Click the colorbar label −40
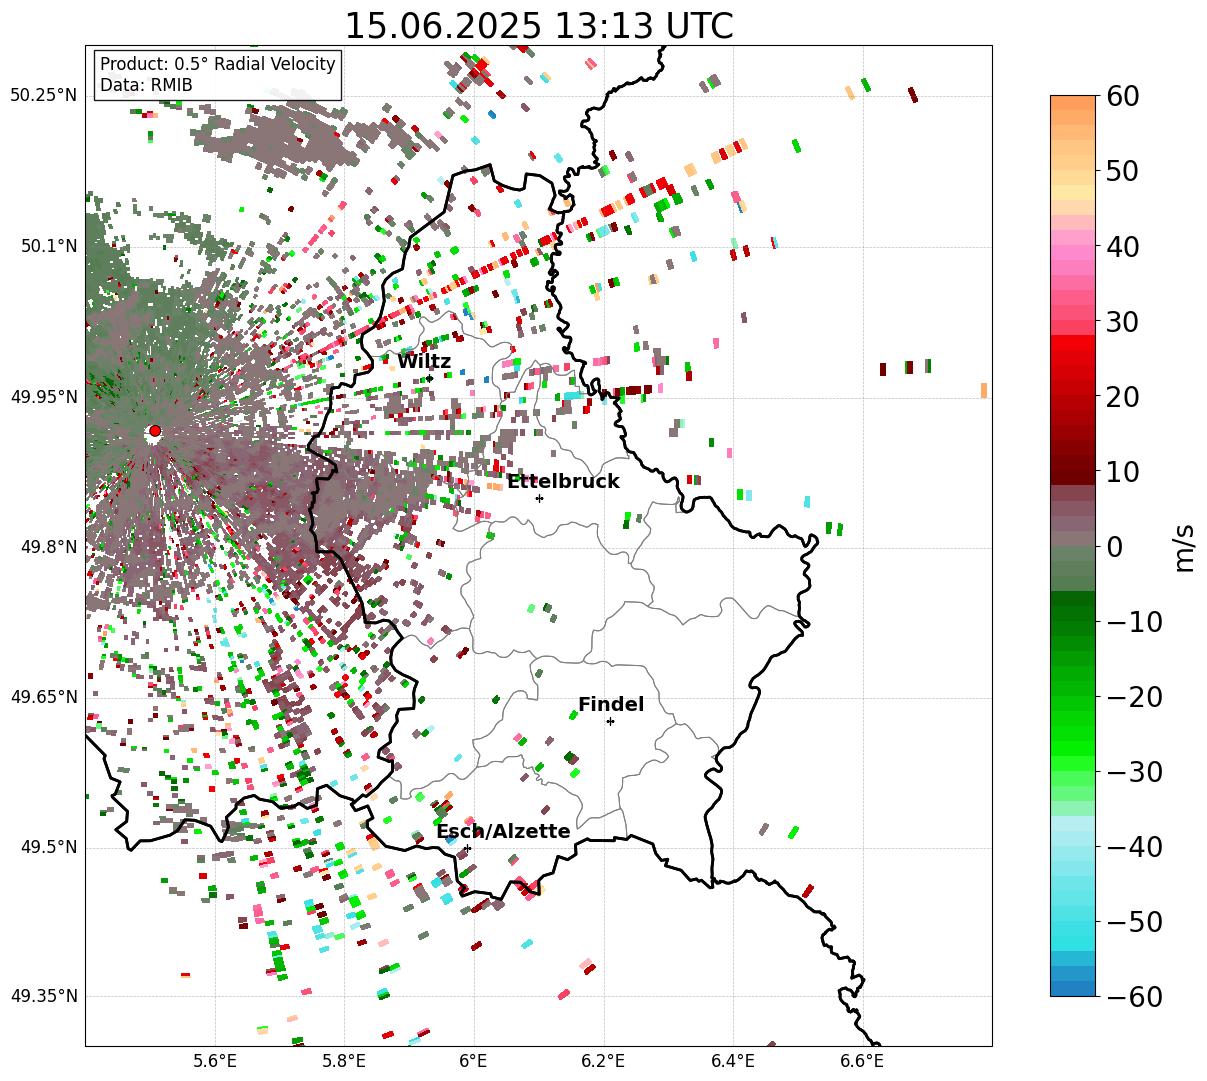Image resolution: width=1207 pixels, height=1081 pixels. (x=1134, y=846)
